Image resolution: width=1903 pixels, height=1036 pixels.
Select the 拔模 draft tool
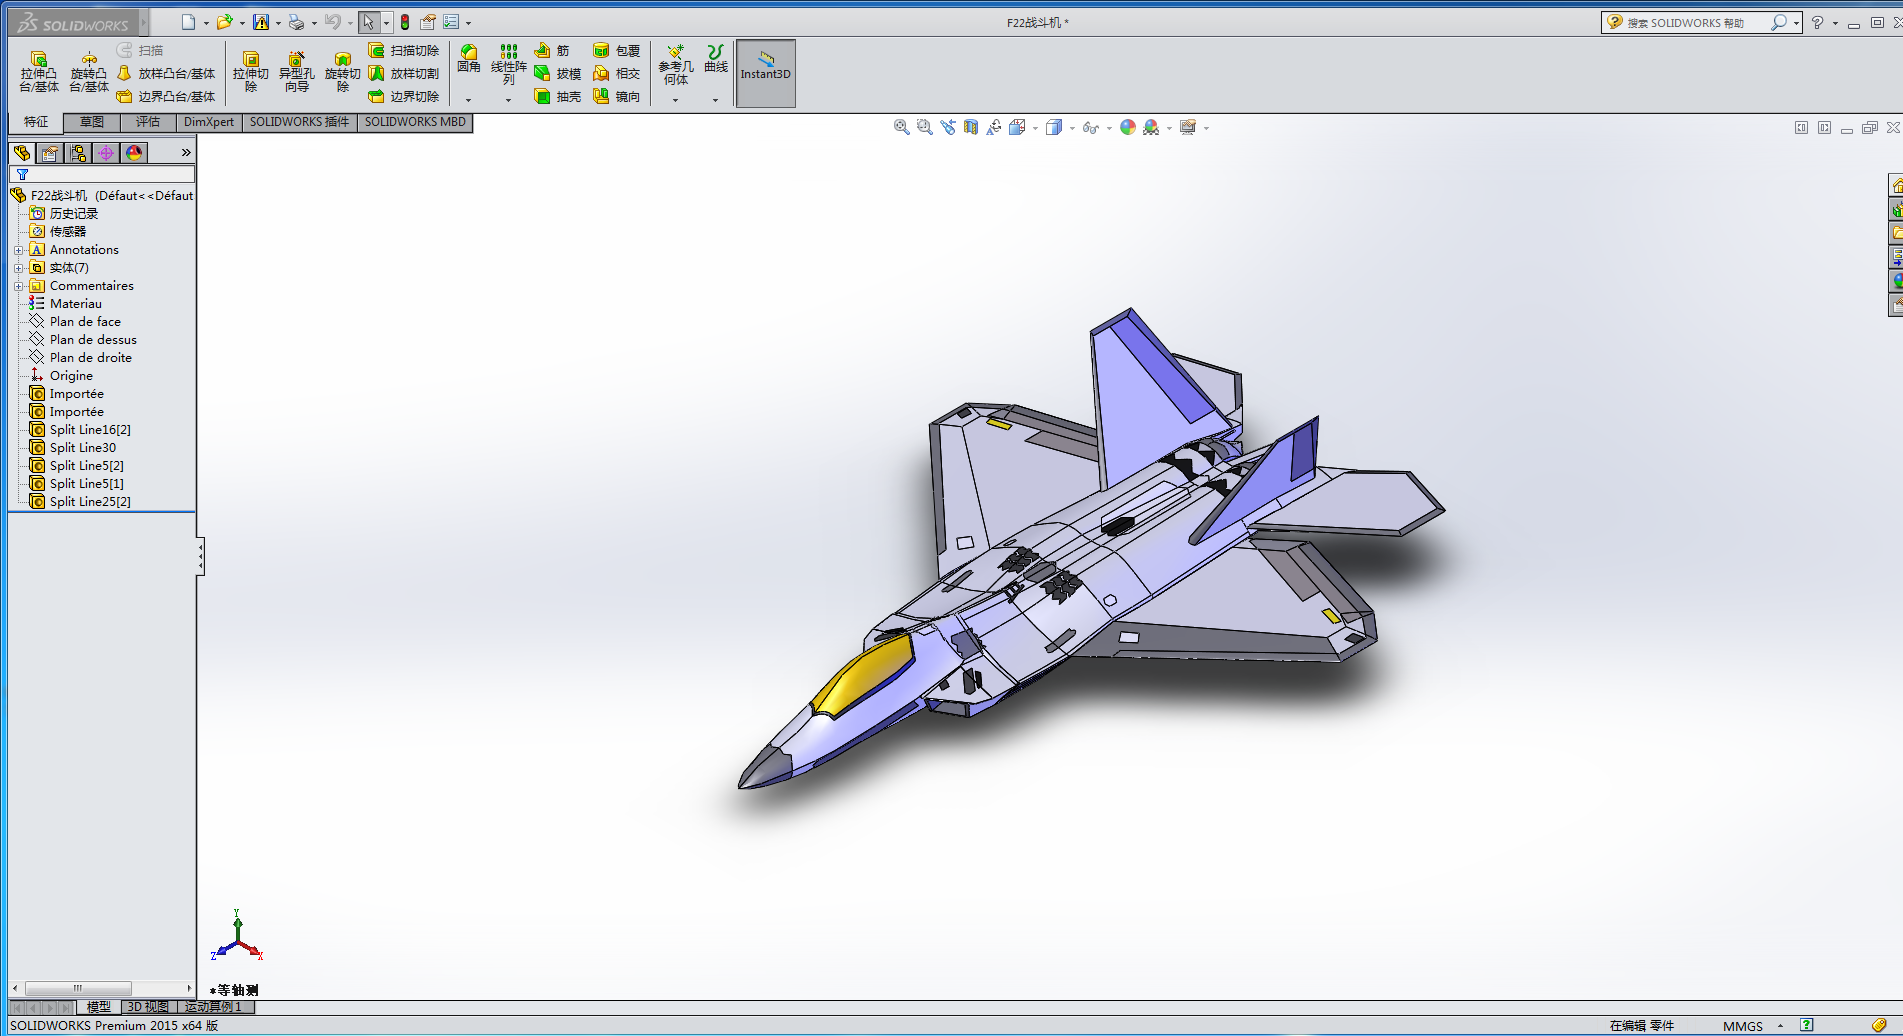558,73
